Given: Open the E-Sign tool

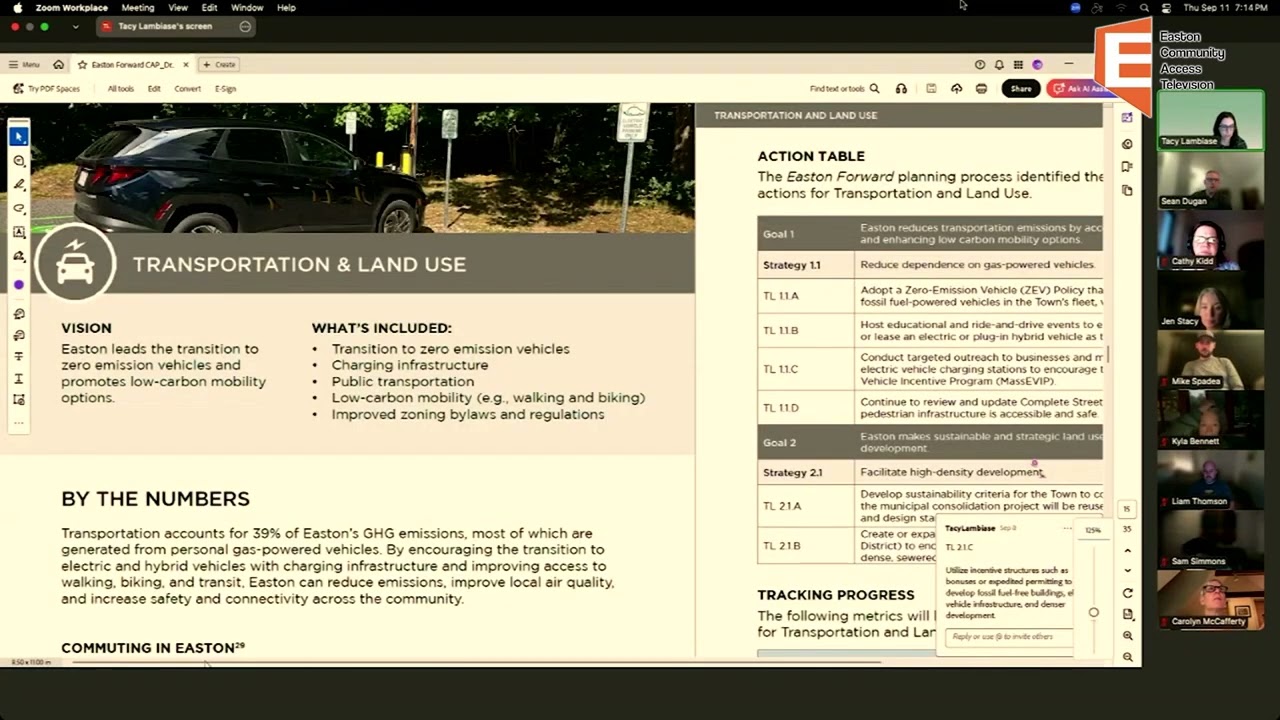Looking at the screenshot, I should [x=225, y=89].
